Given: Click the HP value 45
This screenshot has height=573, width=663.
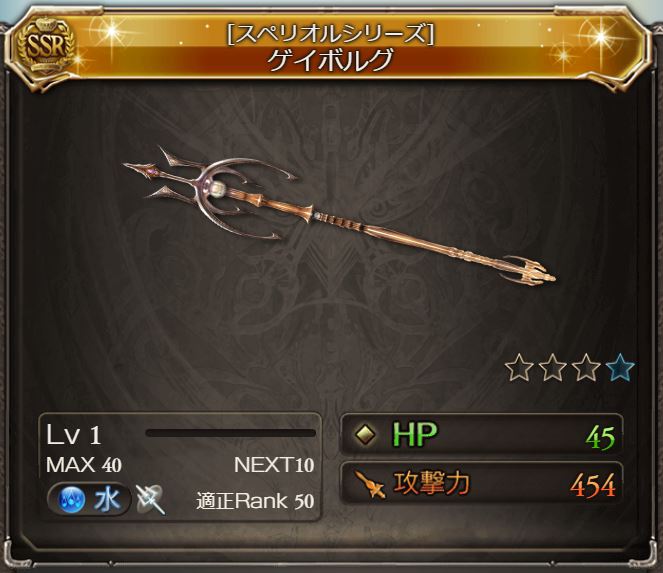Looking at the screenshot, I should click(x=600, y=437).
